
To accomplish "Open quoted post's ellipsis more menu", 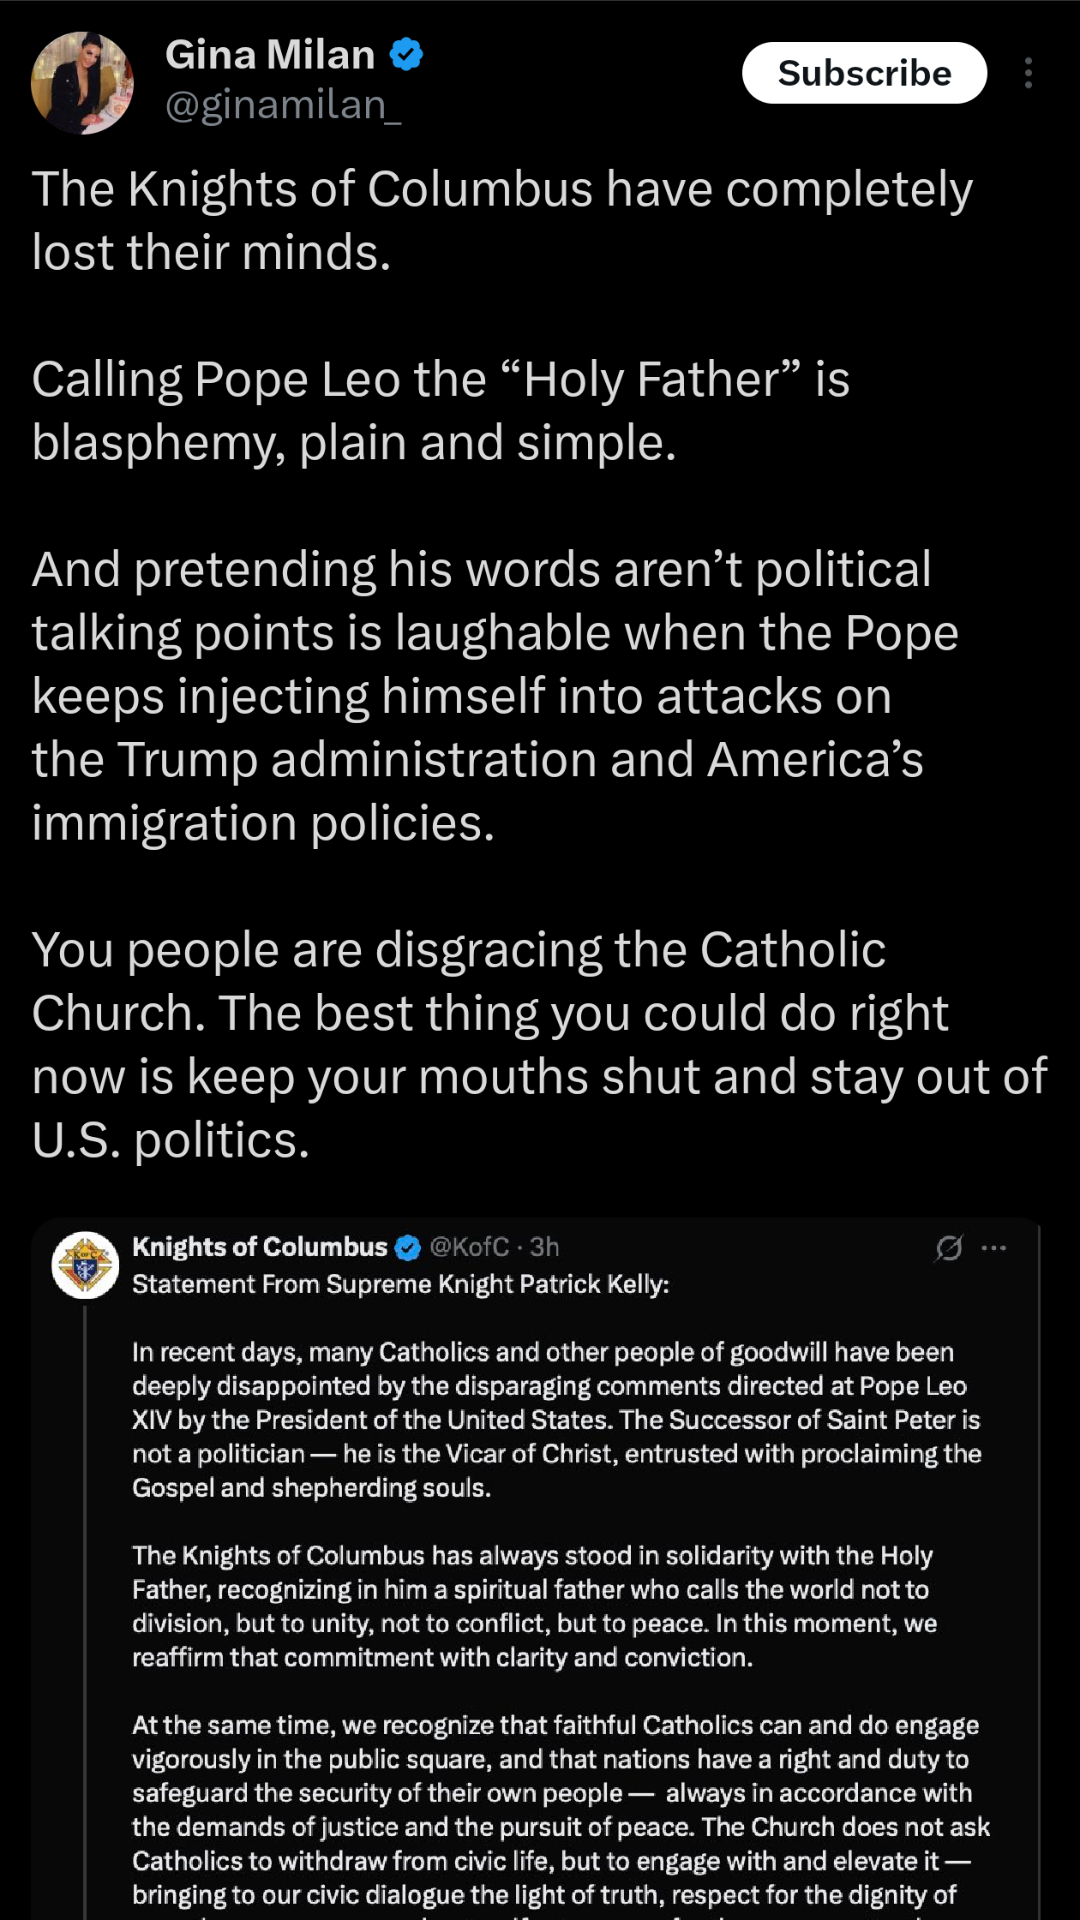I will point(994,1247).
